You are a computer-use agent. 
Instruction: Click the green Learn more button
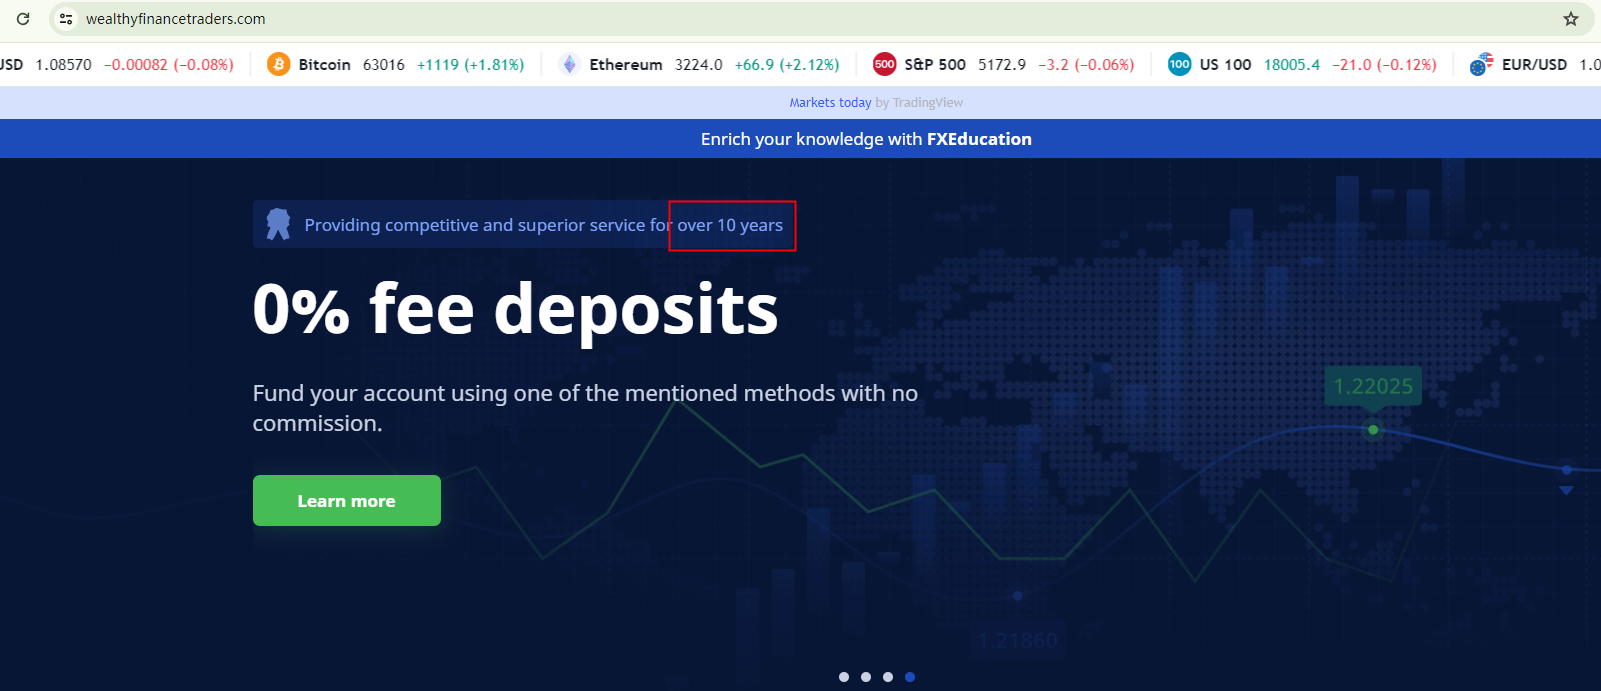[x=347, y=500]
